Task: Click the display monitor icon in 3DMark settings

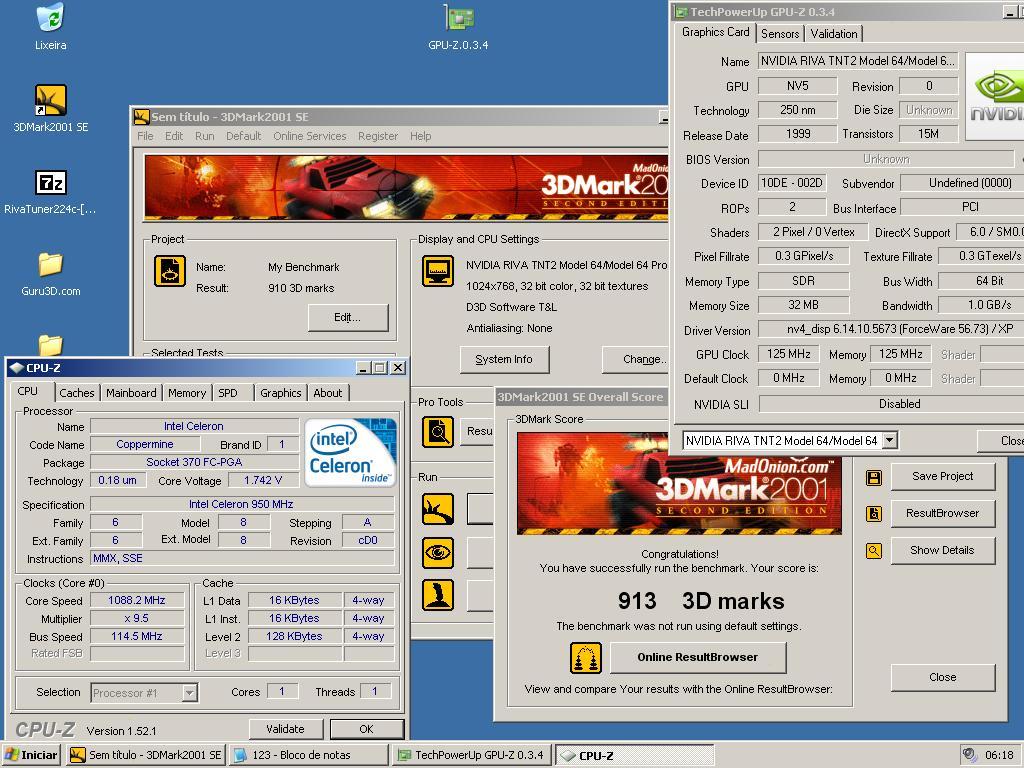Action: (x=438, y=271)
